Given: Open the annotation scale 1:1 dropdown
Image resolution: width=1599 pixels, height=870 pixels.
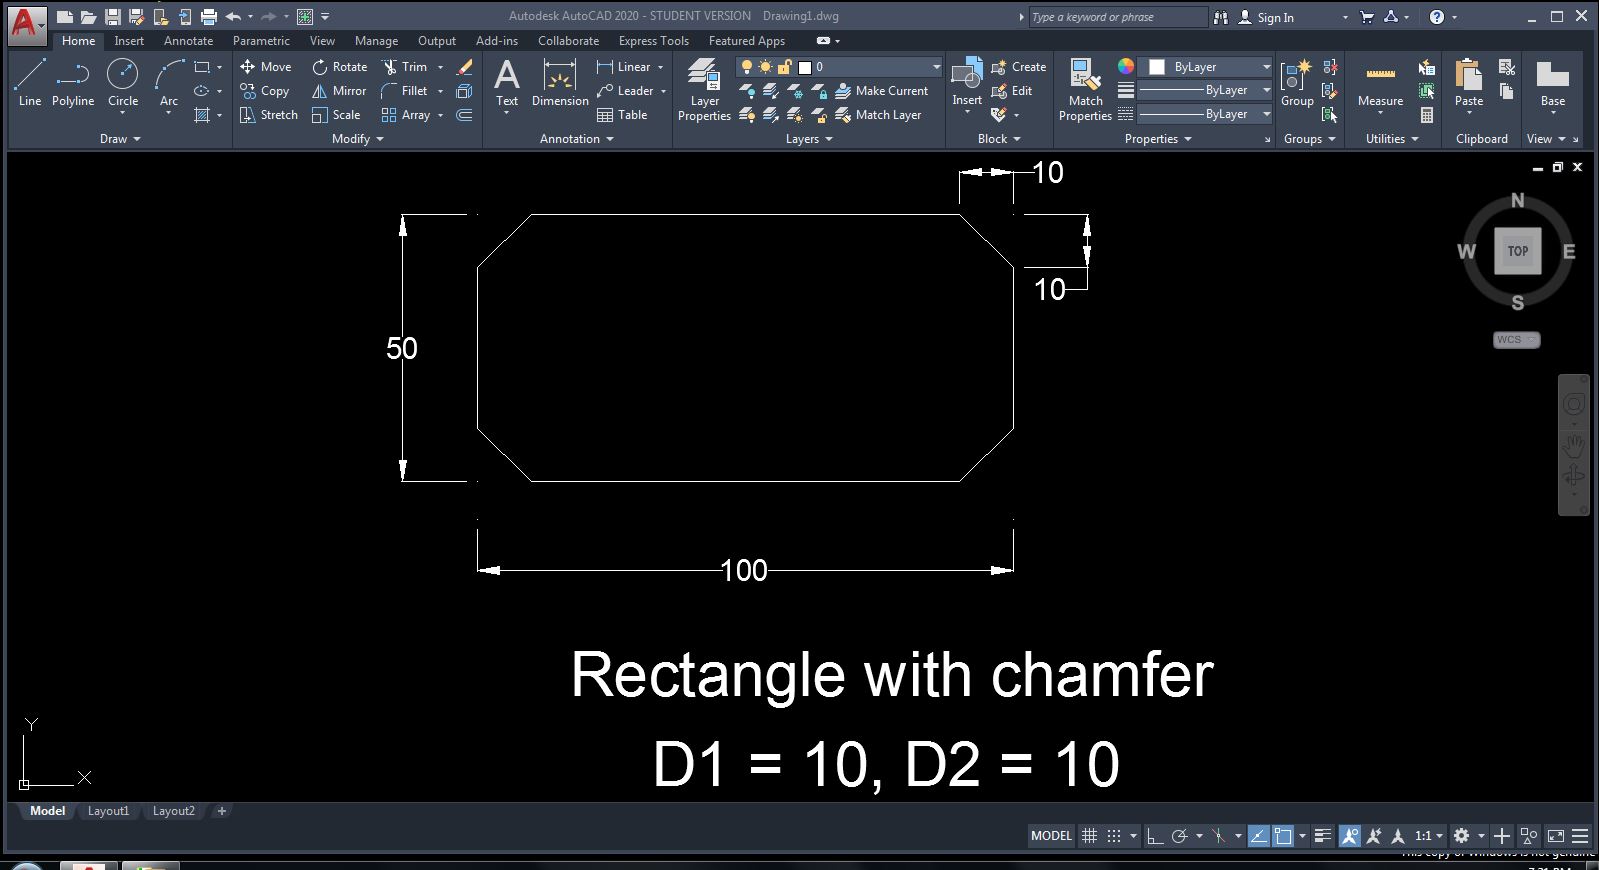Looking at the screenshot, I should pos(1430,836).
